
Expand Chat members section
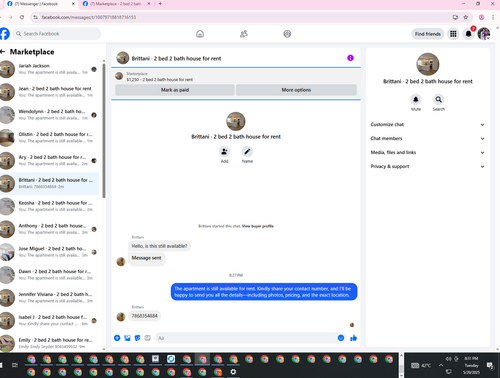[x=428, y=138]
